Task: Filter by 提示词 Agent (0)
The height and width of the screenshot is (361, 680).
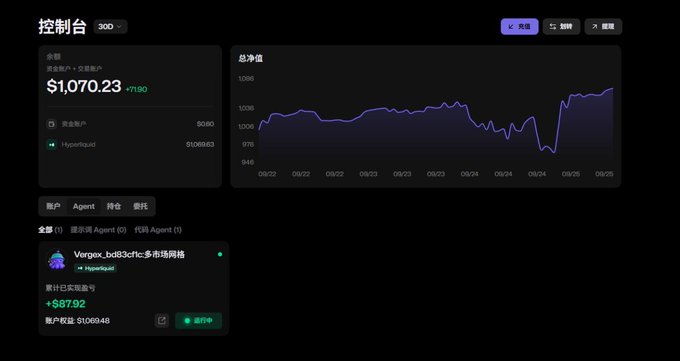Action: pos(98,230)
